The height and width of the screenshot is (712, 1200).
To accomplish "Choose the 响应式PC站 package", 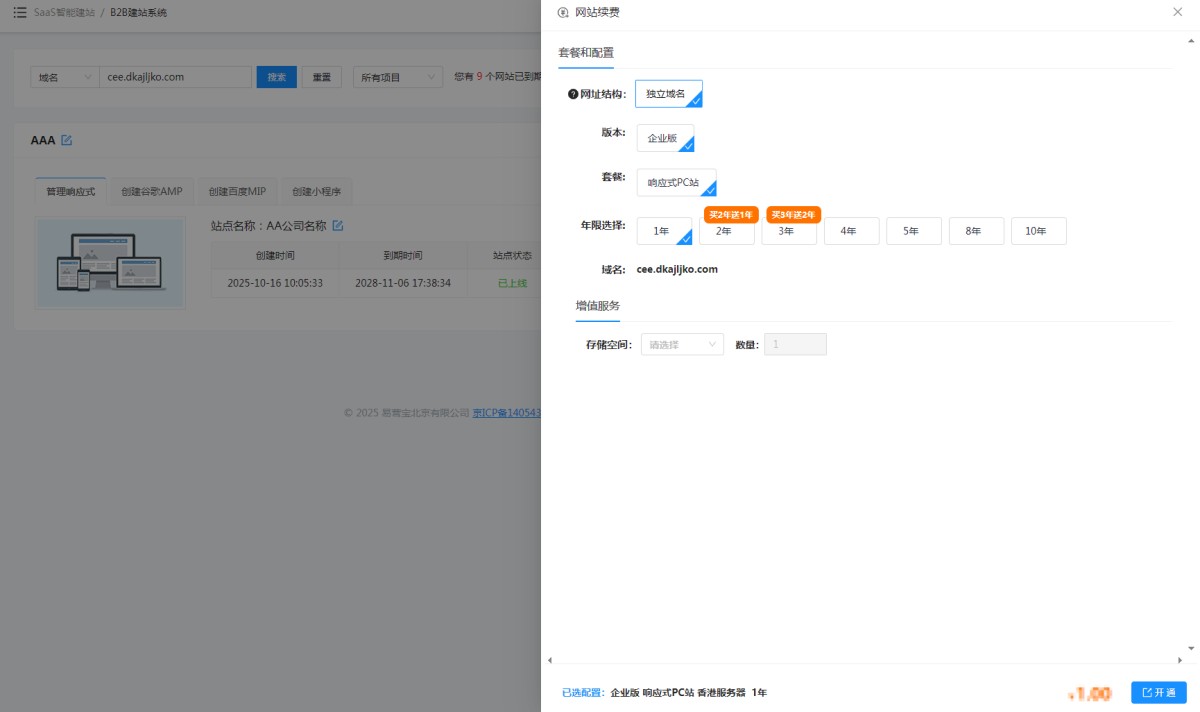I will [x=675, y=183].
